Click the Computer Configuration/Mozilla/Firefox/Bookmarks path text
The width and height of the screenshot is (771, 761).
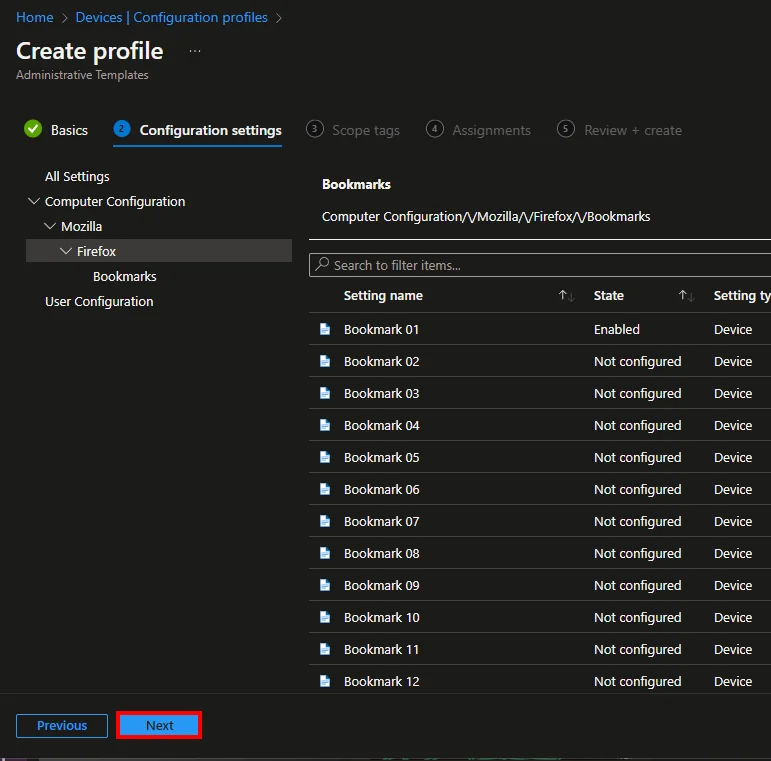point(486,216)
